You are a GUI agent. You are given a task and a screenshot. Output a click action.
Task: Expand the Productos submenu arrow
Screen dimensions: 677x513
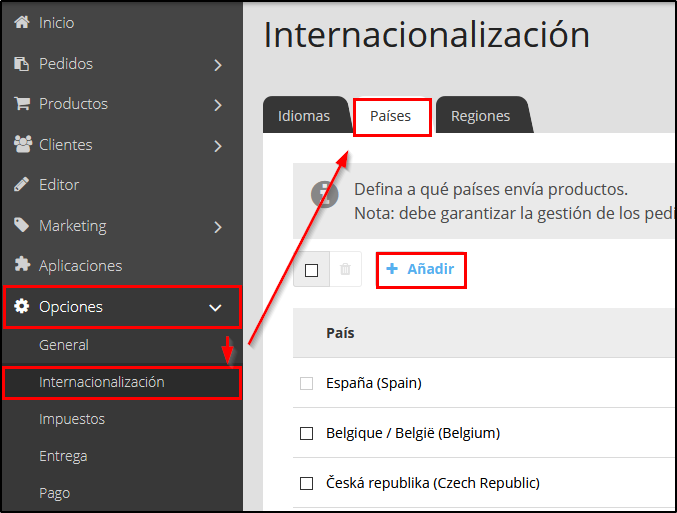point(218,105)
